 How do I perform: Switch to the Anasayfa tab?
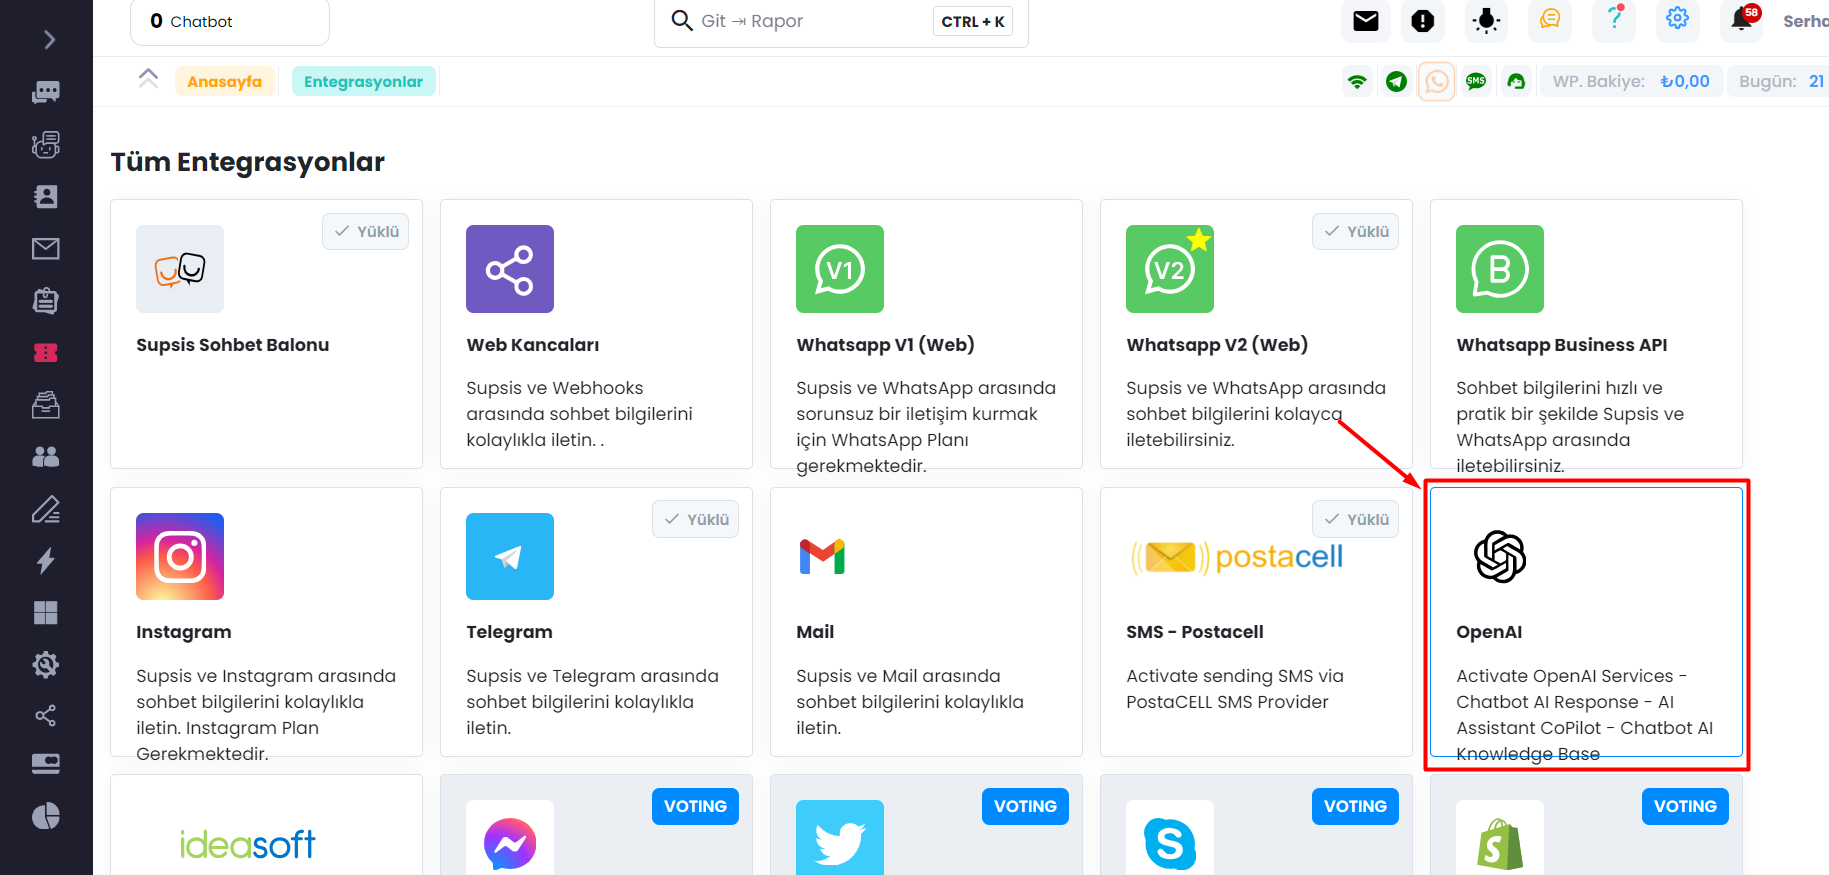pos(225,82)
